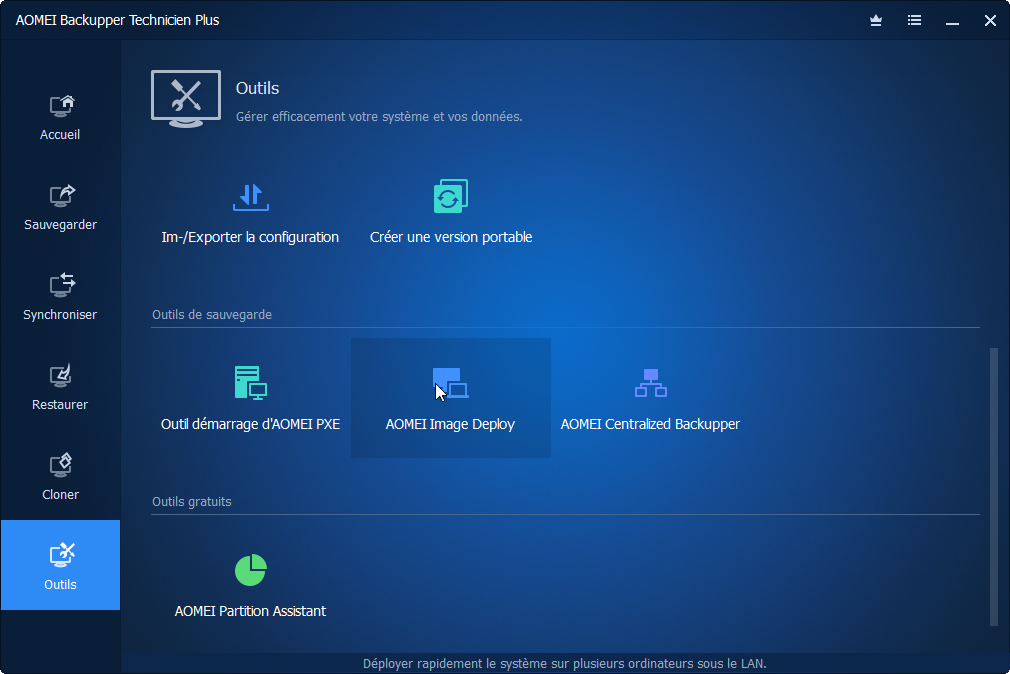
Task: Open the AOMEI Image Deploy icon
Action: [x=450, y=383]
